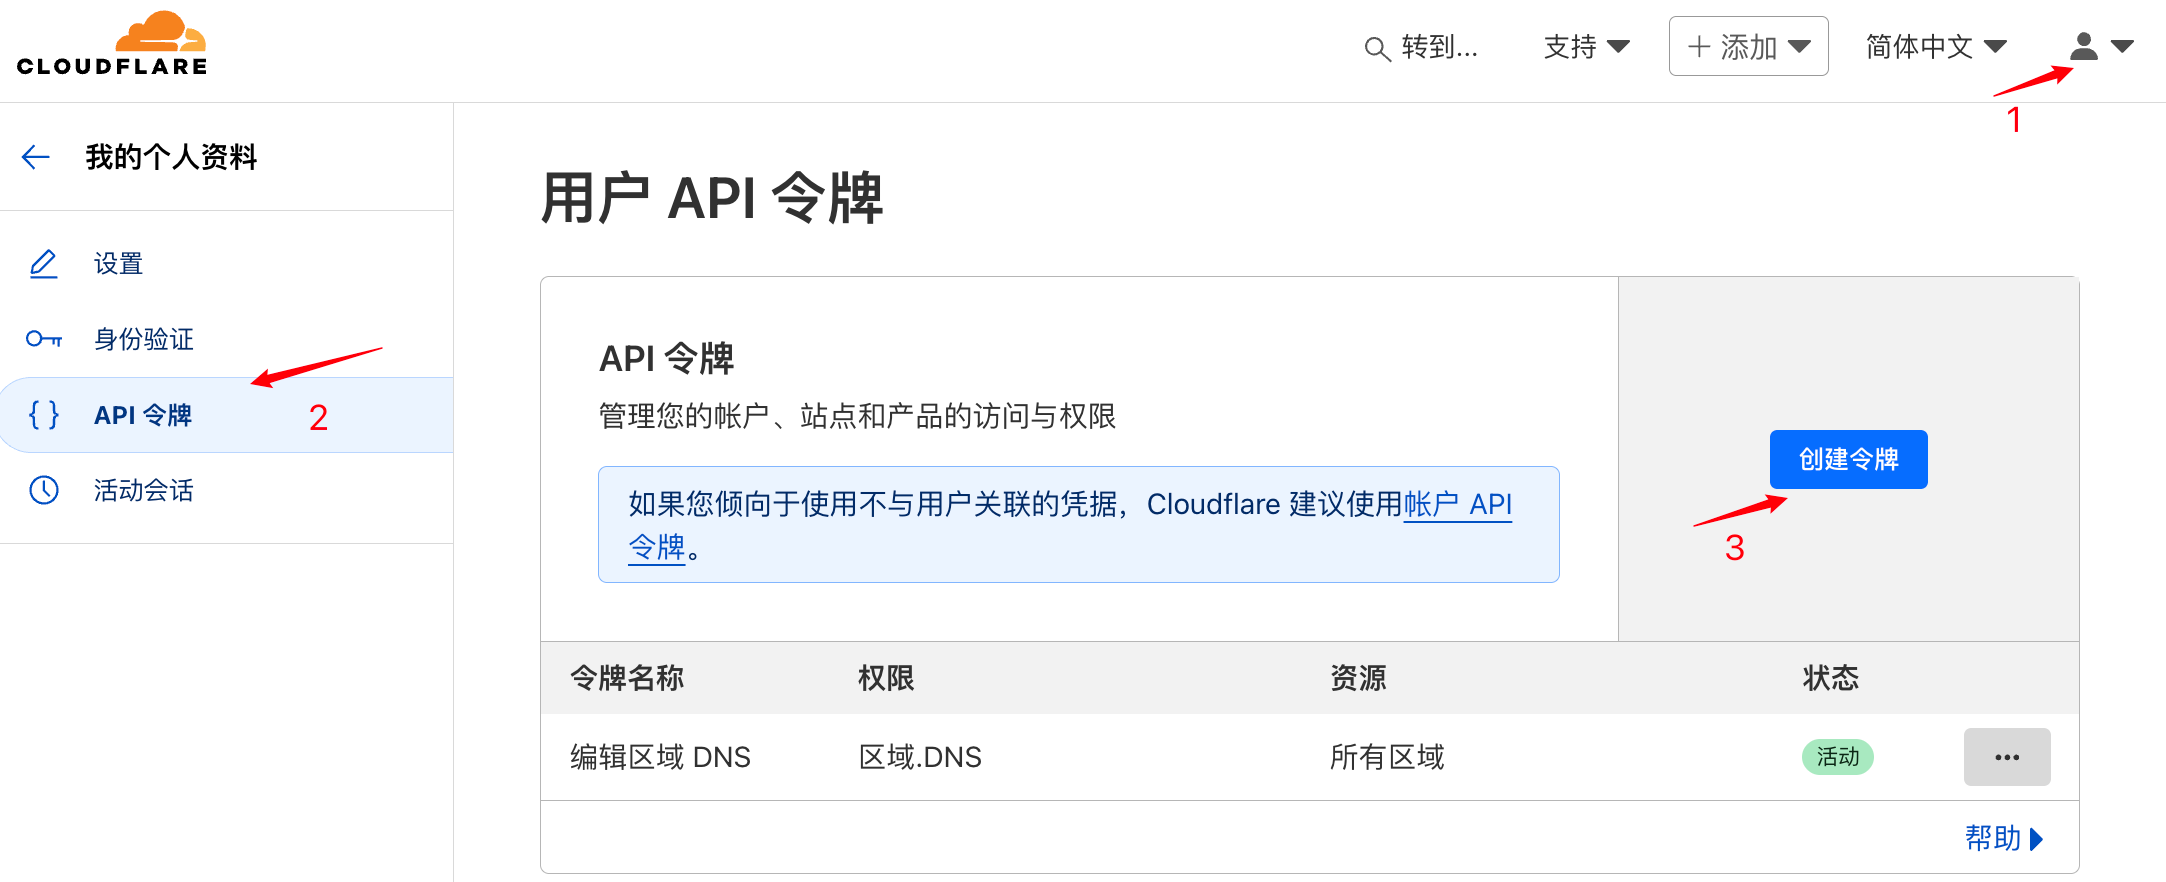Click the search magnifier icon

1377,48
